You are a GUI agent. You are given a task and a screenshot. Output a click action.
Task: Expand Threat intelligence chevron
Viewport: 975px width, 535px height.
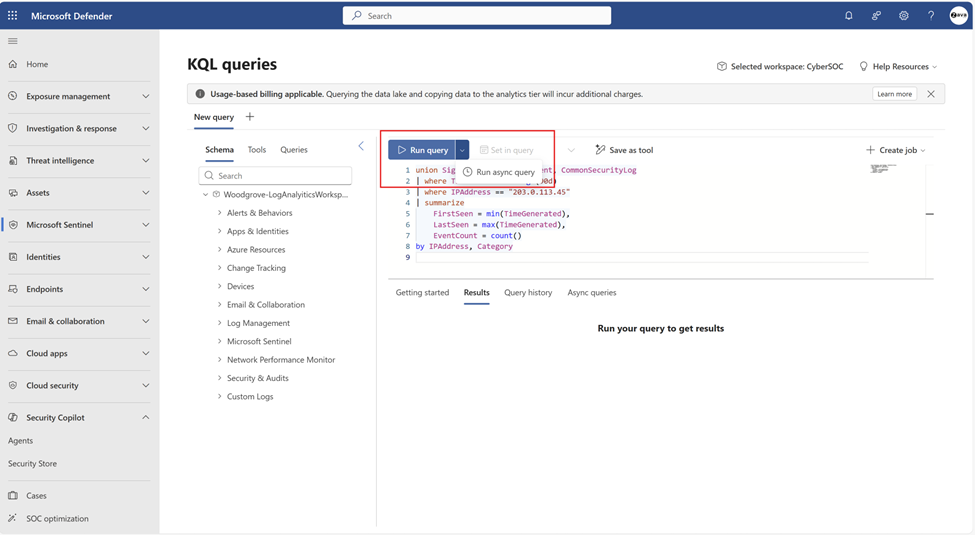146,160
